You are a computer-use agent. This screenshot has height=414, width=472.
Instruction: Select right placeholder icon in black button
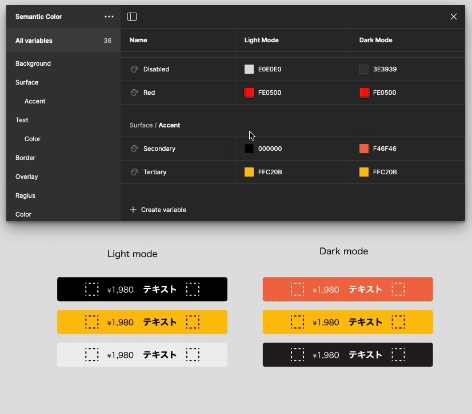pyautogui.click(x=193, y=289)
